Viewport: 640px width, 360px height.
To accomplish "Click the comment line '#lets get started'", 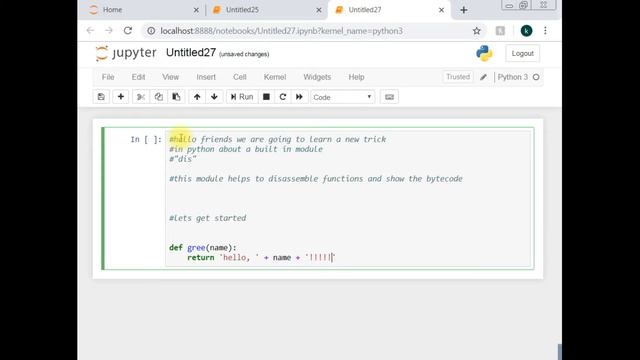I will point(207,218).
